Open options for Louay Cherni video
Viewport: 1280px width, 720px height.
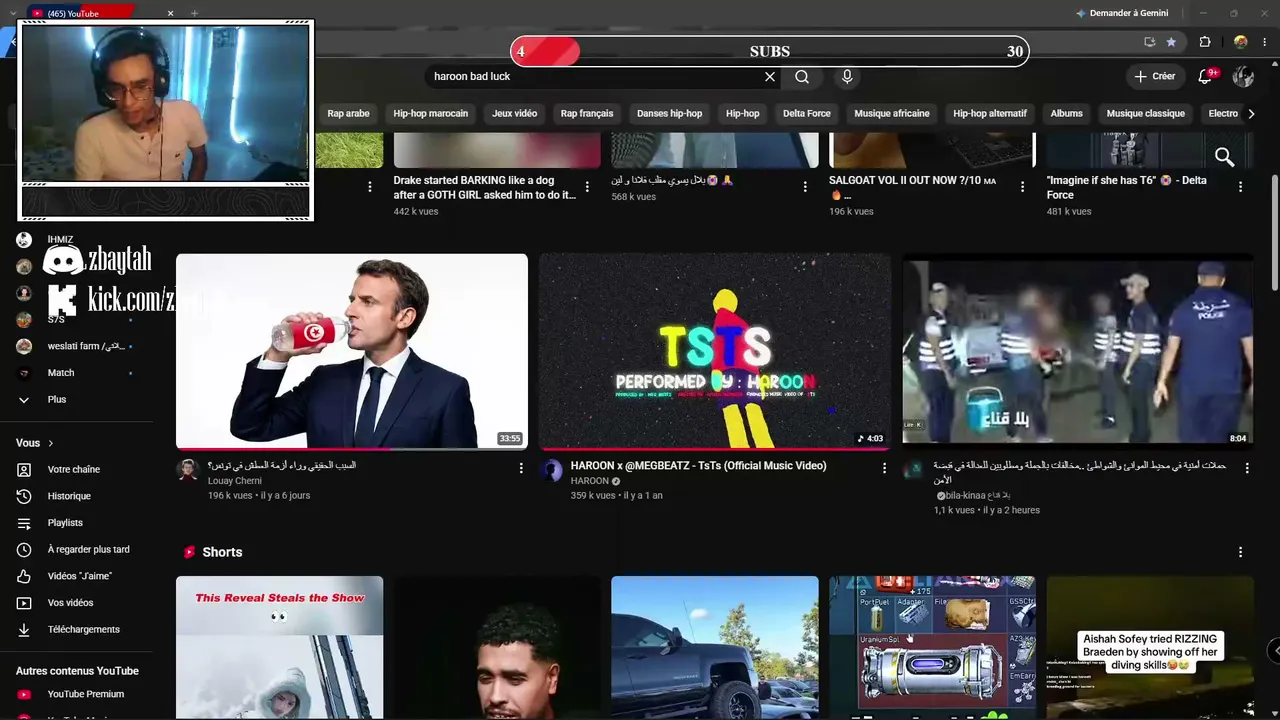(521, 467)
